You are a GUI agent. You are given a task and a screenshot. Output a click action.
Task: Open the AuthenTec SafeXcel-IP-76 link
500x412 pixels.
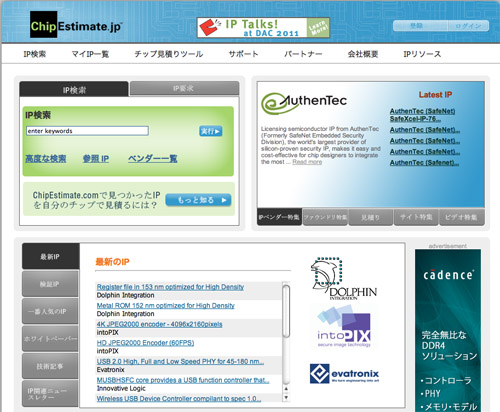tap(422, 115)
